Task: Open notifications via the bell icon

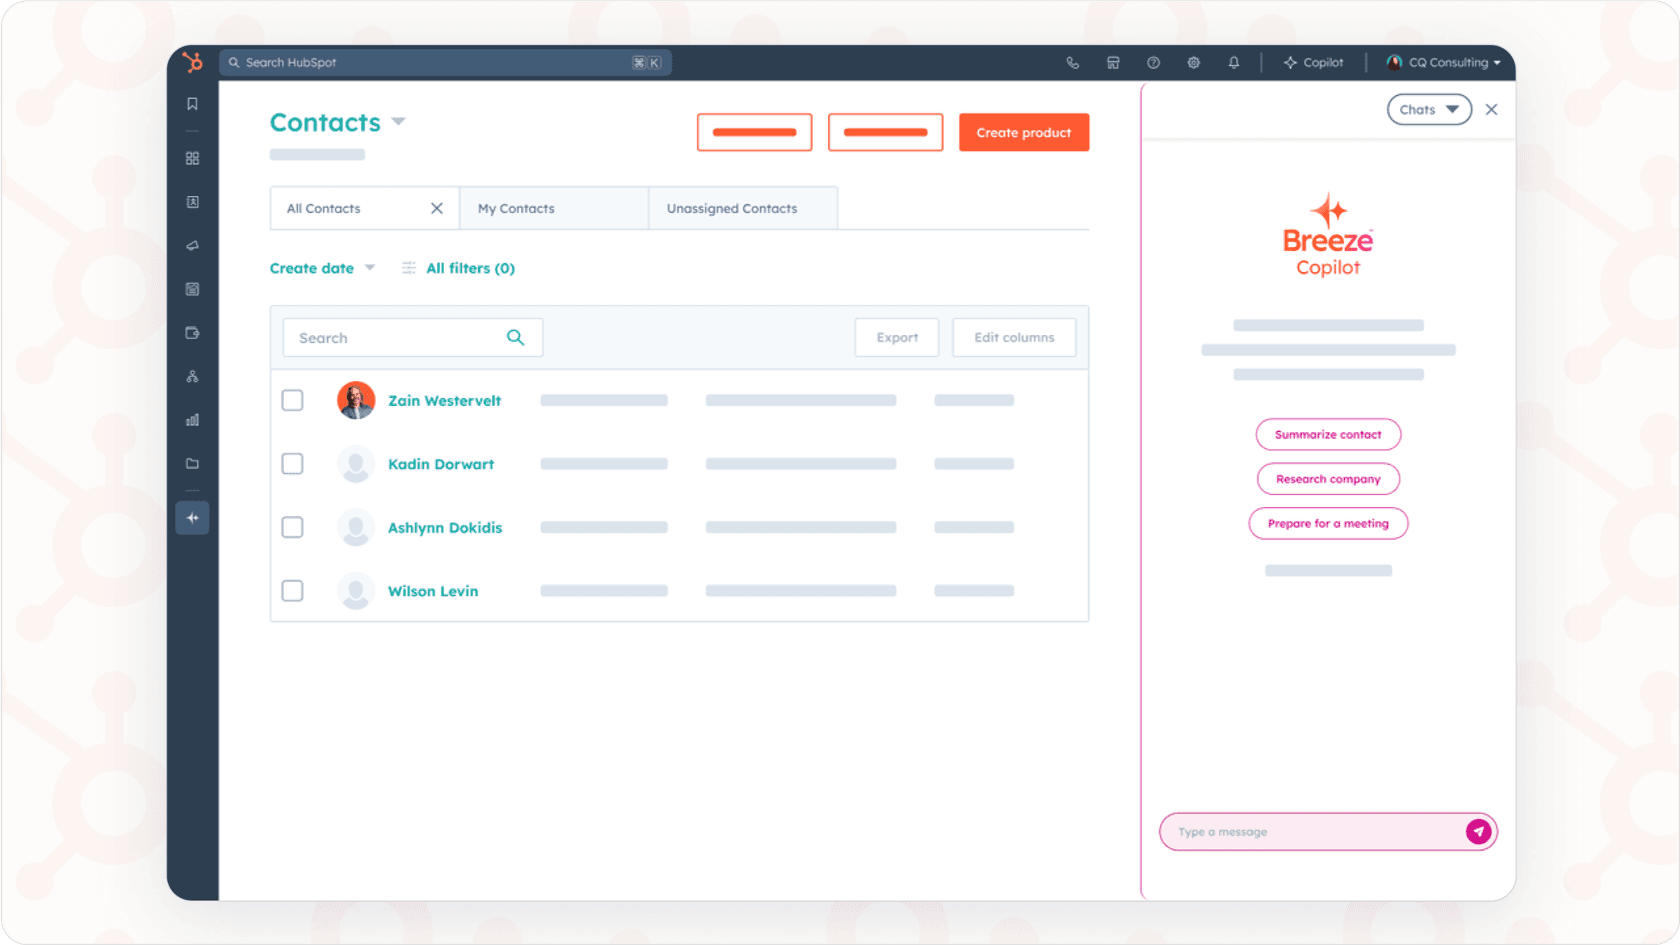Action: tap(1233, 62)
